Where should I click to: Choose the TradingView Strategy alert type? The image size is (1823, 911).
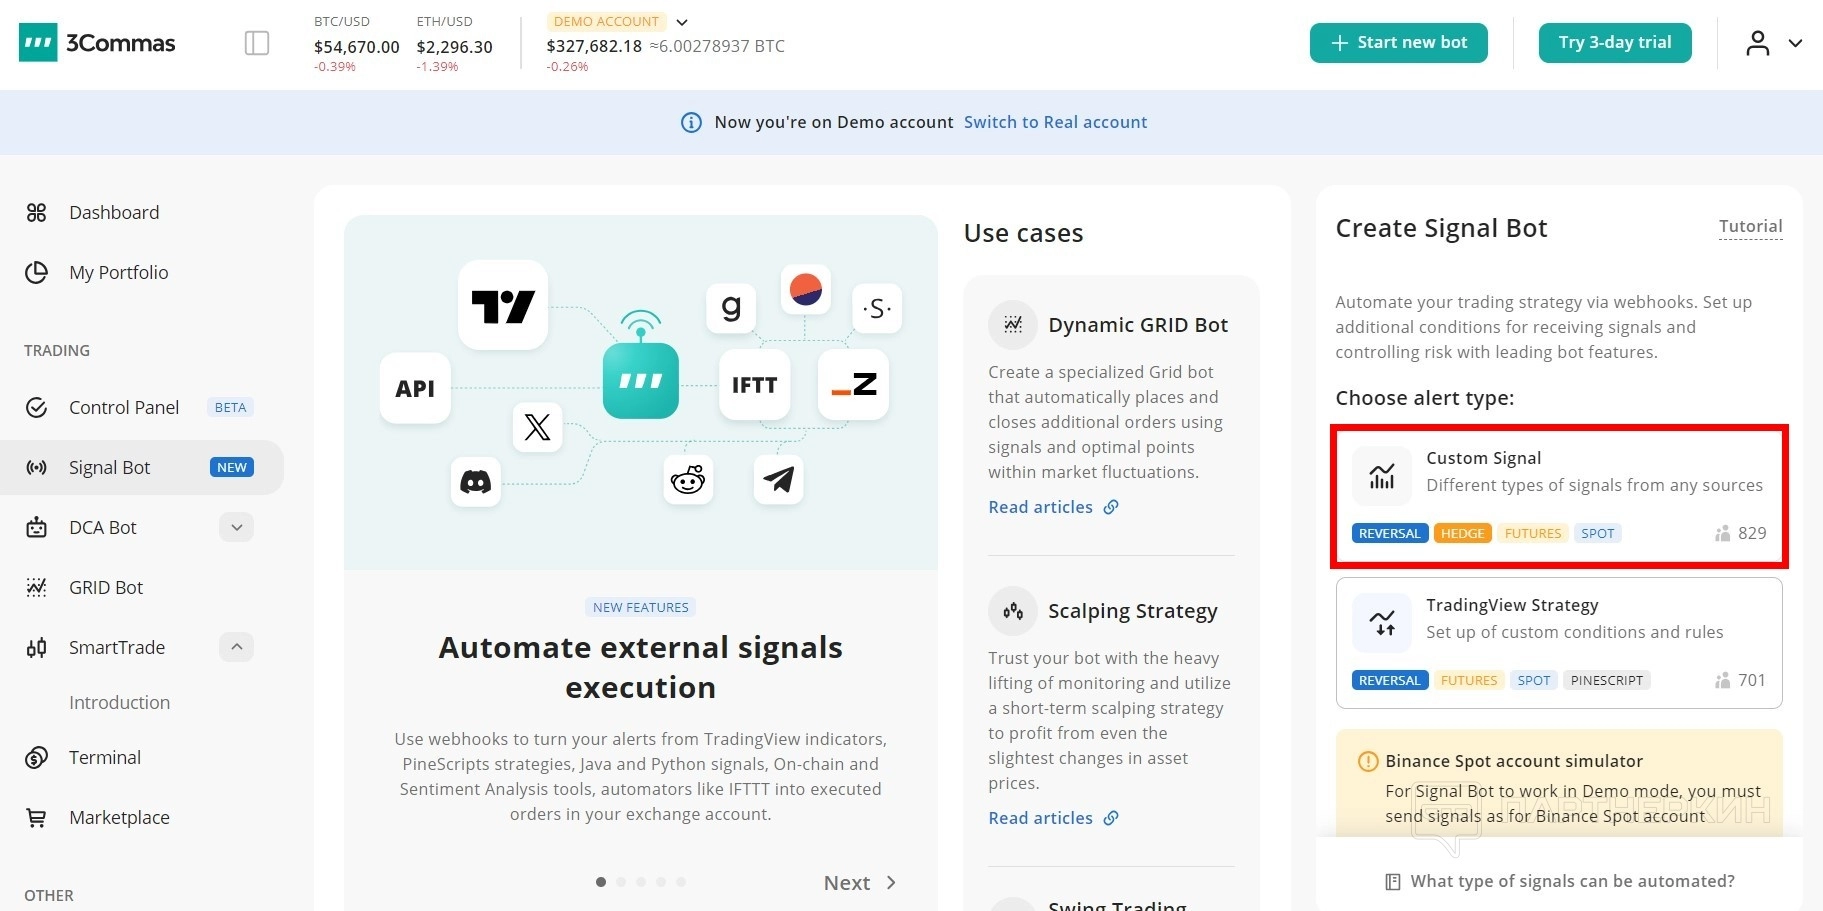[1558, 642]
